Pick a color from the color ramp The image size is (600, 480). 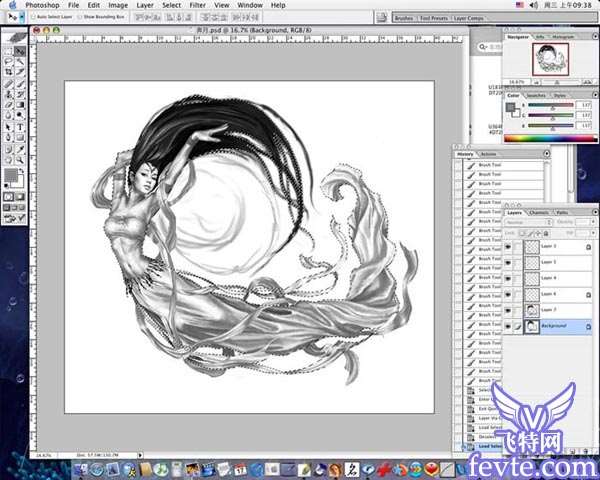(551, 139)
